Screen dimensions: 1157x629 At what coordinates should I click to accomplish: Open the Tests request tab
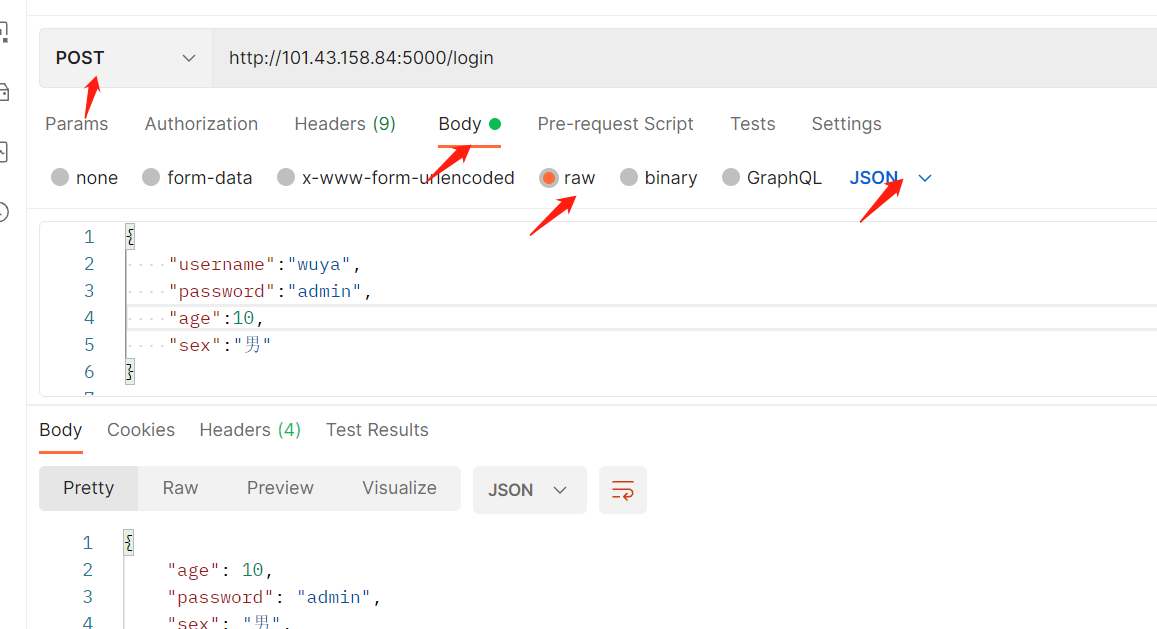coord(752,124)
